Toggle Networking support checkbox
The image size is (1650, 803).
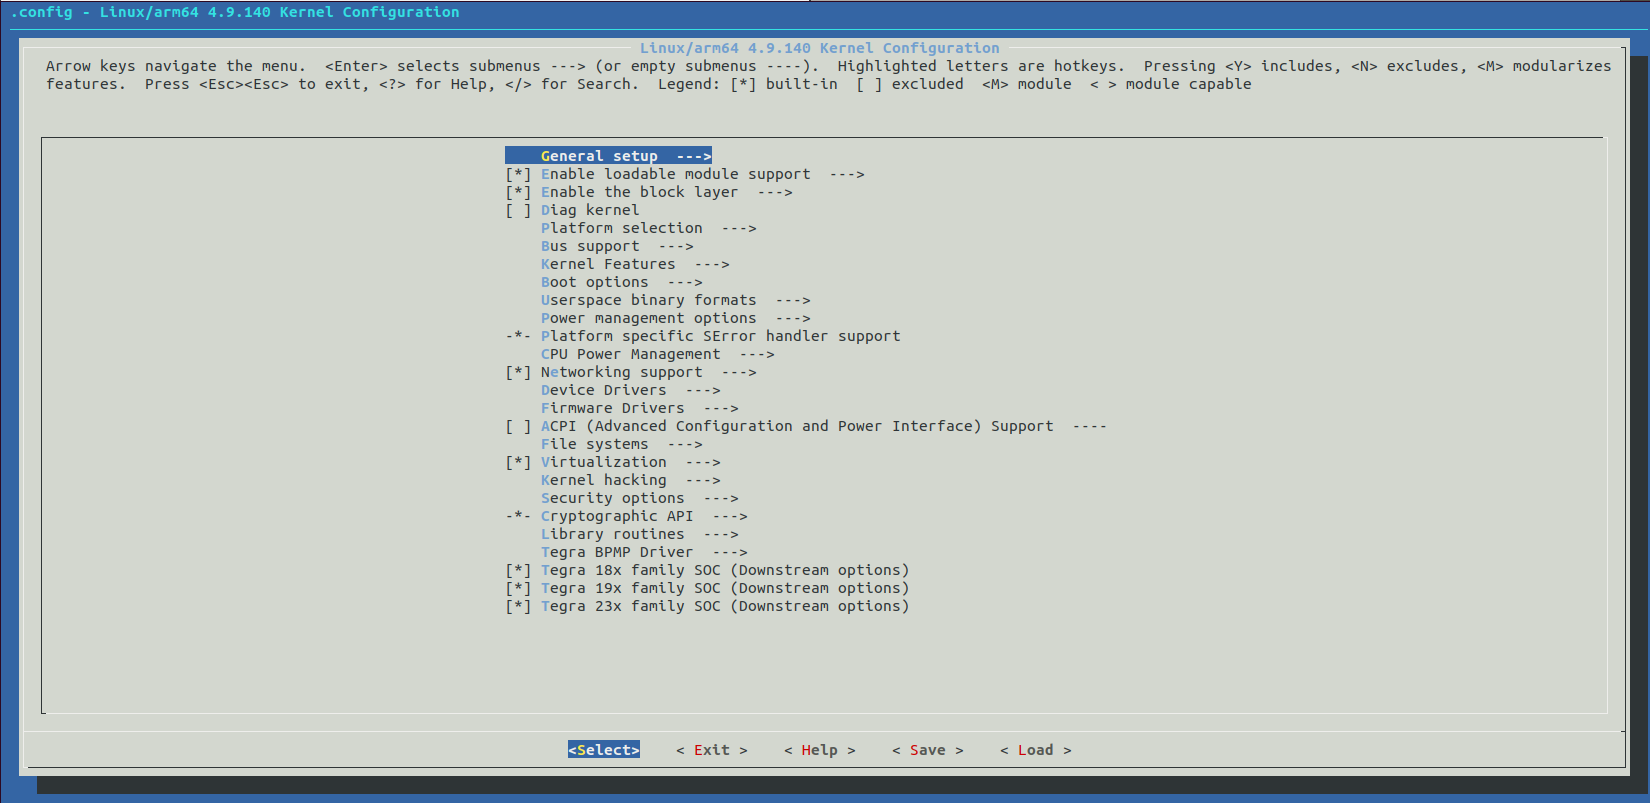518,372
